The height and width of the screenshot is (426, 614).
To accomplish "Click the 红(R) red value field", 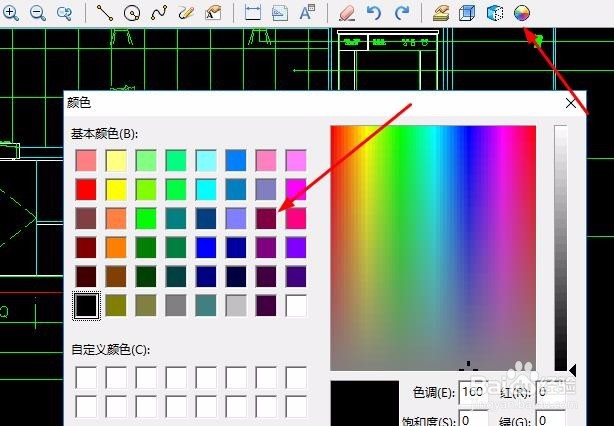I will [550, 392].
